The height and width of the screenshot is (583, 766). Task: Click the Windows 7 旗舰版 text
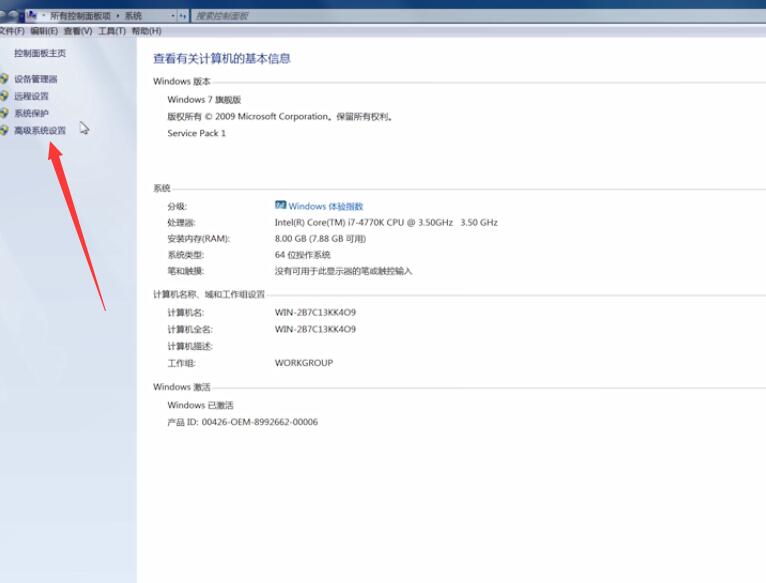204,100
